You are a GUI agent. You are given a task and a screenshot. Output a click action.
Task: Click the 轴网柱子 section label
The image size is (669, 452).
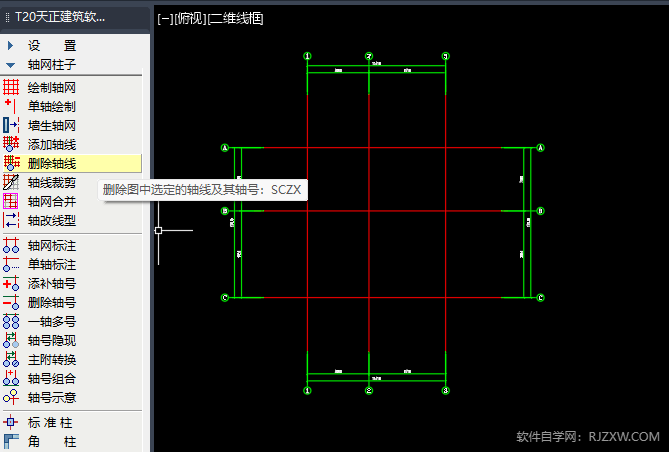pos(52,64)
